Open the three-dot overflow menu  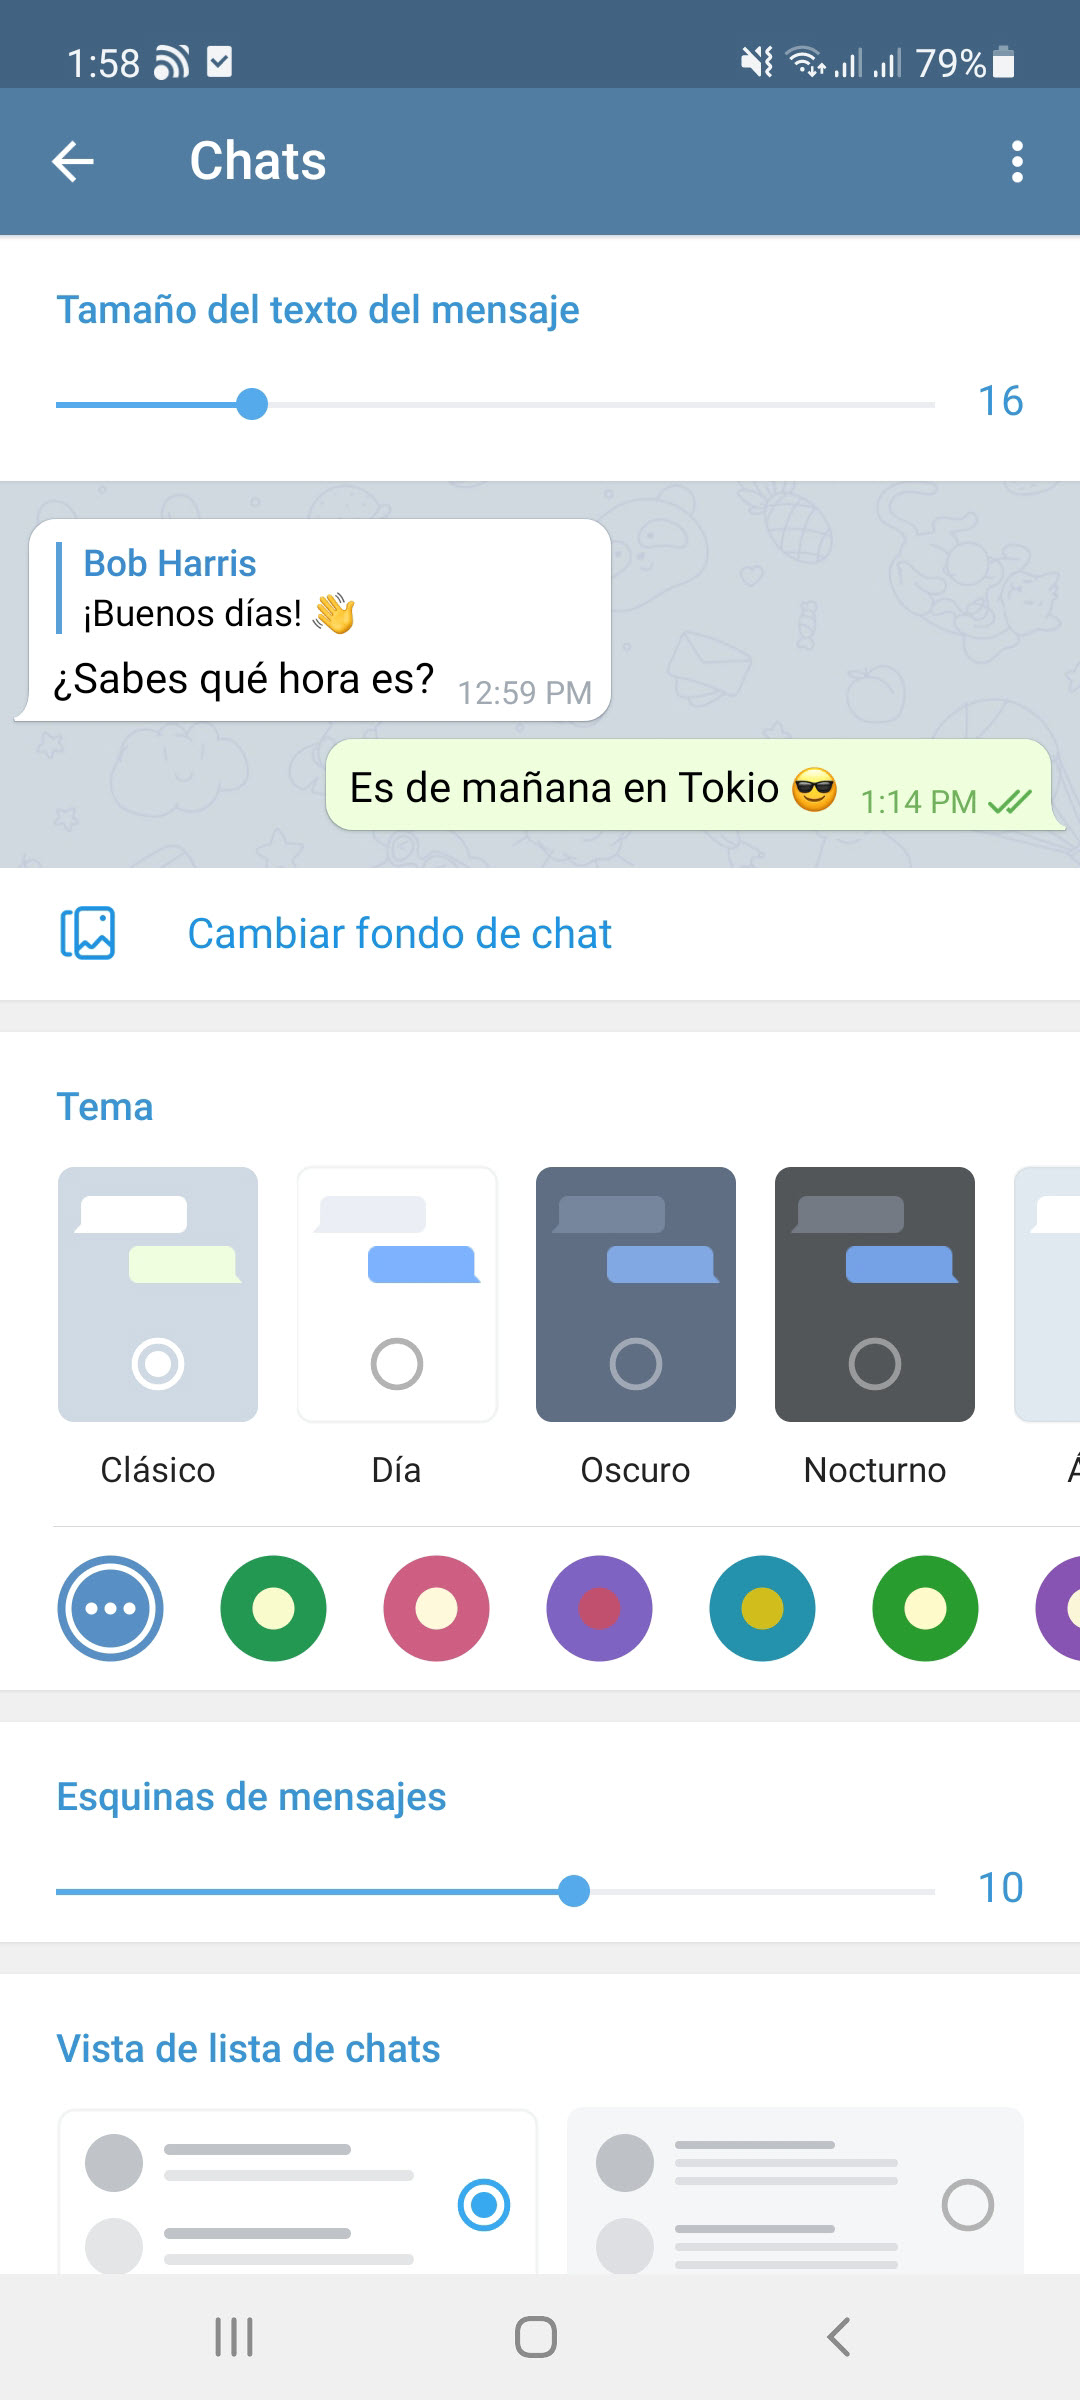[x=1017, y=161]
